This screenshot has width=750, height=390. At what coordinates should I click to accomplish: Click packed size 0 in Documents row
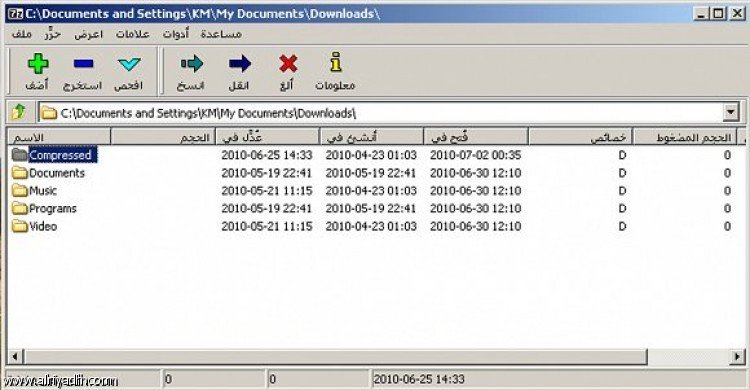[x=727, y=173]
